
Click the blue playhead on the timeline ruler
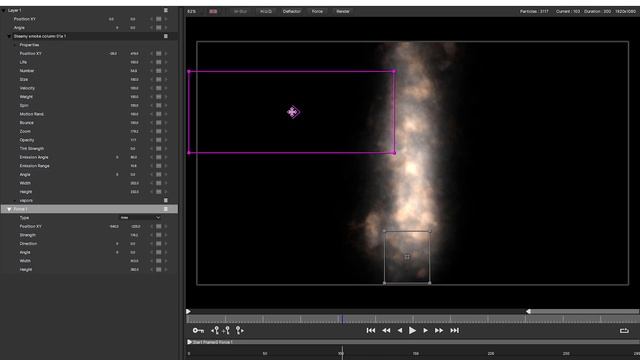[342, 319]
